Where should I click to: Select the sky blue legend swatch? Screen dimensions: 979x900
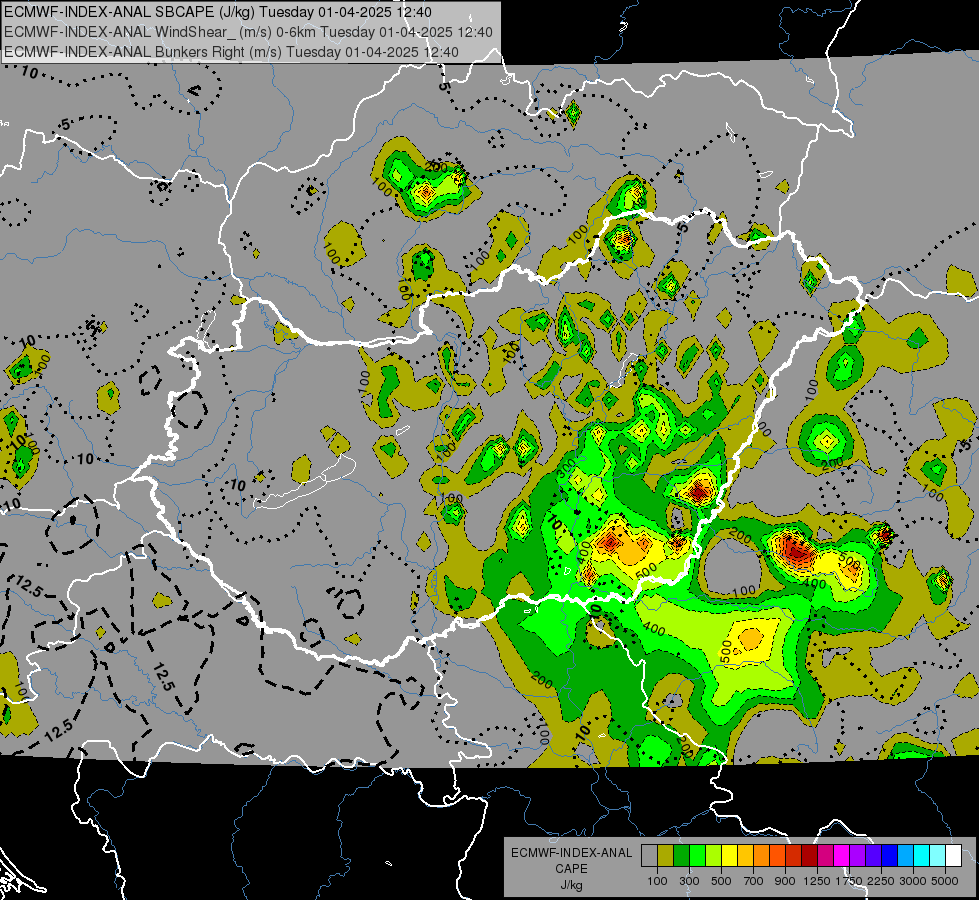(x=906, y=856)
